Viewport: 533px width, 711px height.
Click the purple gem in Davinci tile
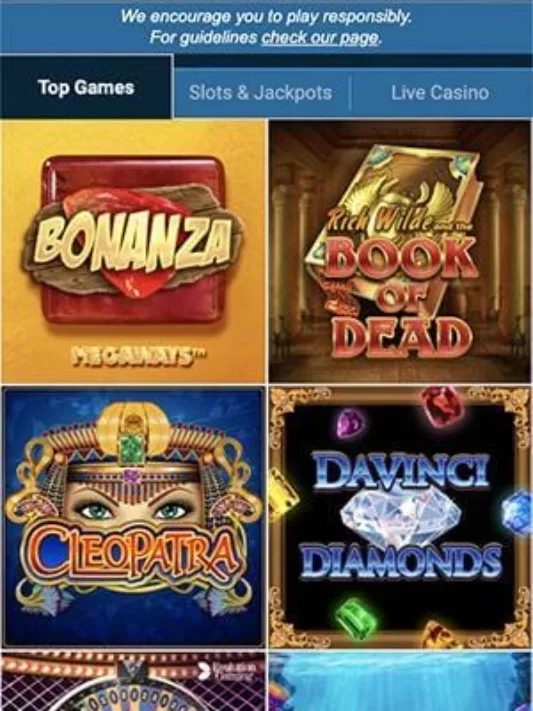[x=350, y=424]
